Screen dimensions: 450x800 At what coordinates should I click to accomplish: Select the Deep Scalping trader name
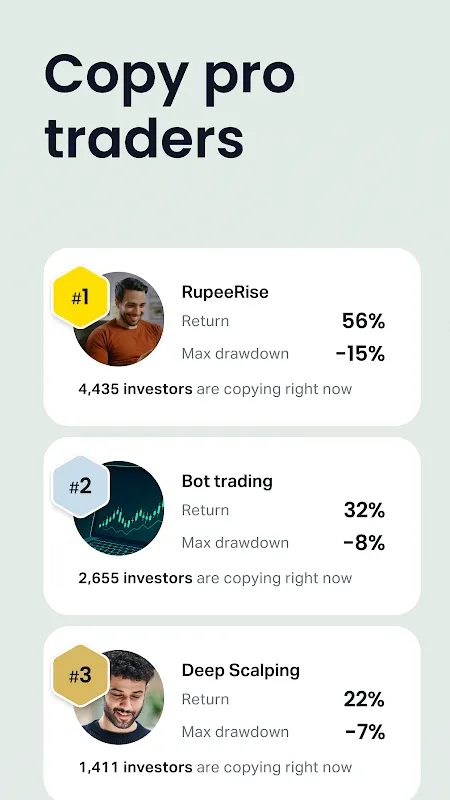point(241,670)
